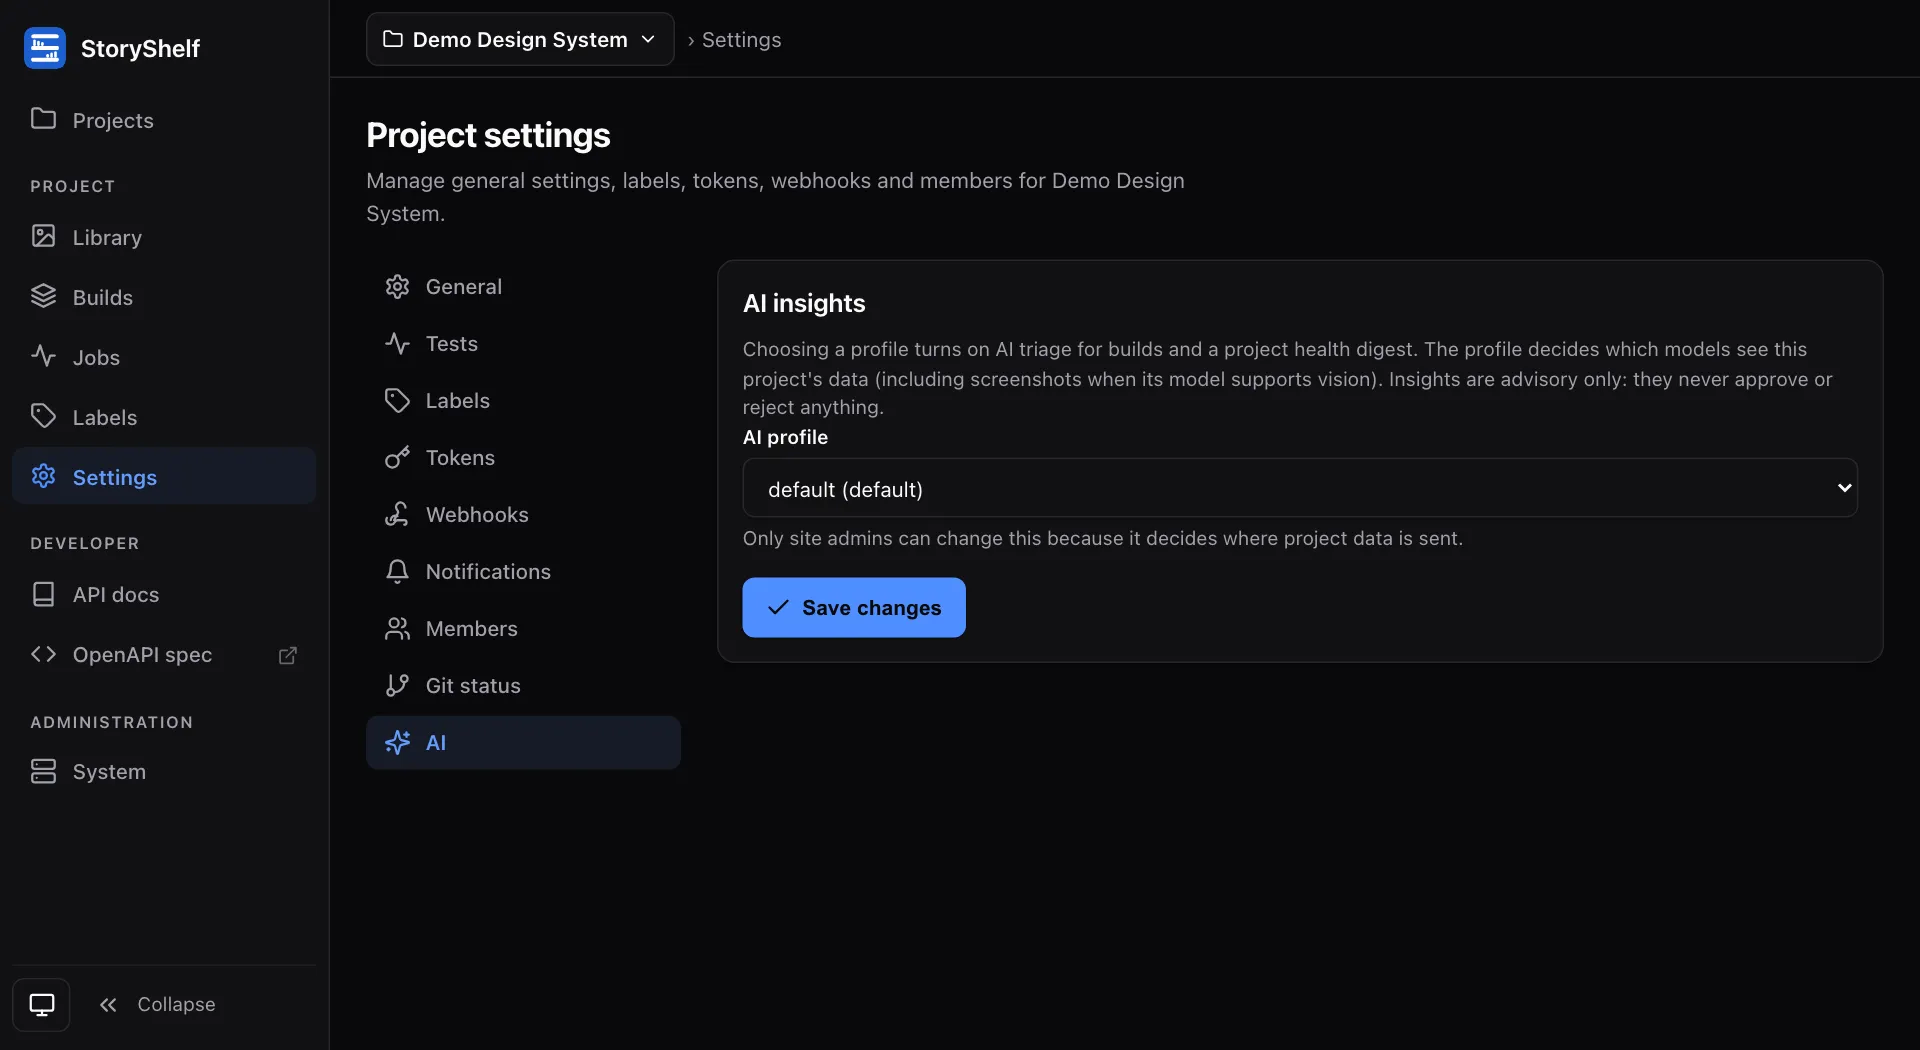
Task: Collapse the sidebar
Action: click(157, 1004)
